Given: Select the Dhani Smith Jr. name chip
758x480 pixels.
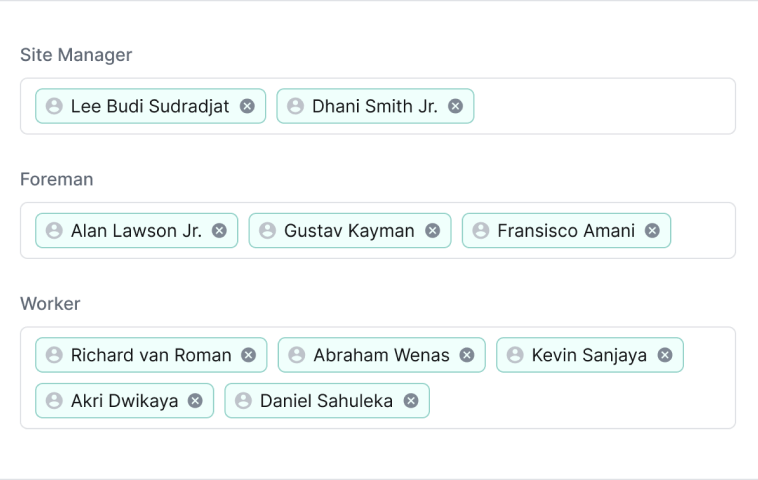Looking at the screenshot, I should point(375,106).
